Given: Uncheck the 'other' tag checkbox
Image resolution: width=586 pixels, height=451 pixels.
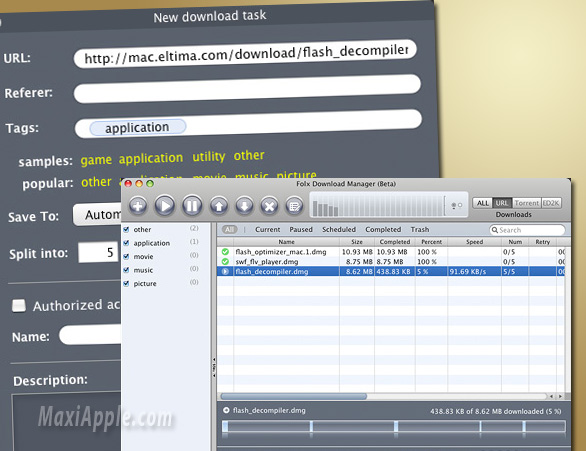Looking at the screenshot, I should click(x=126, y=229).
